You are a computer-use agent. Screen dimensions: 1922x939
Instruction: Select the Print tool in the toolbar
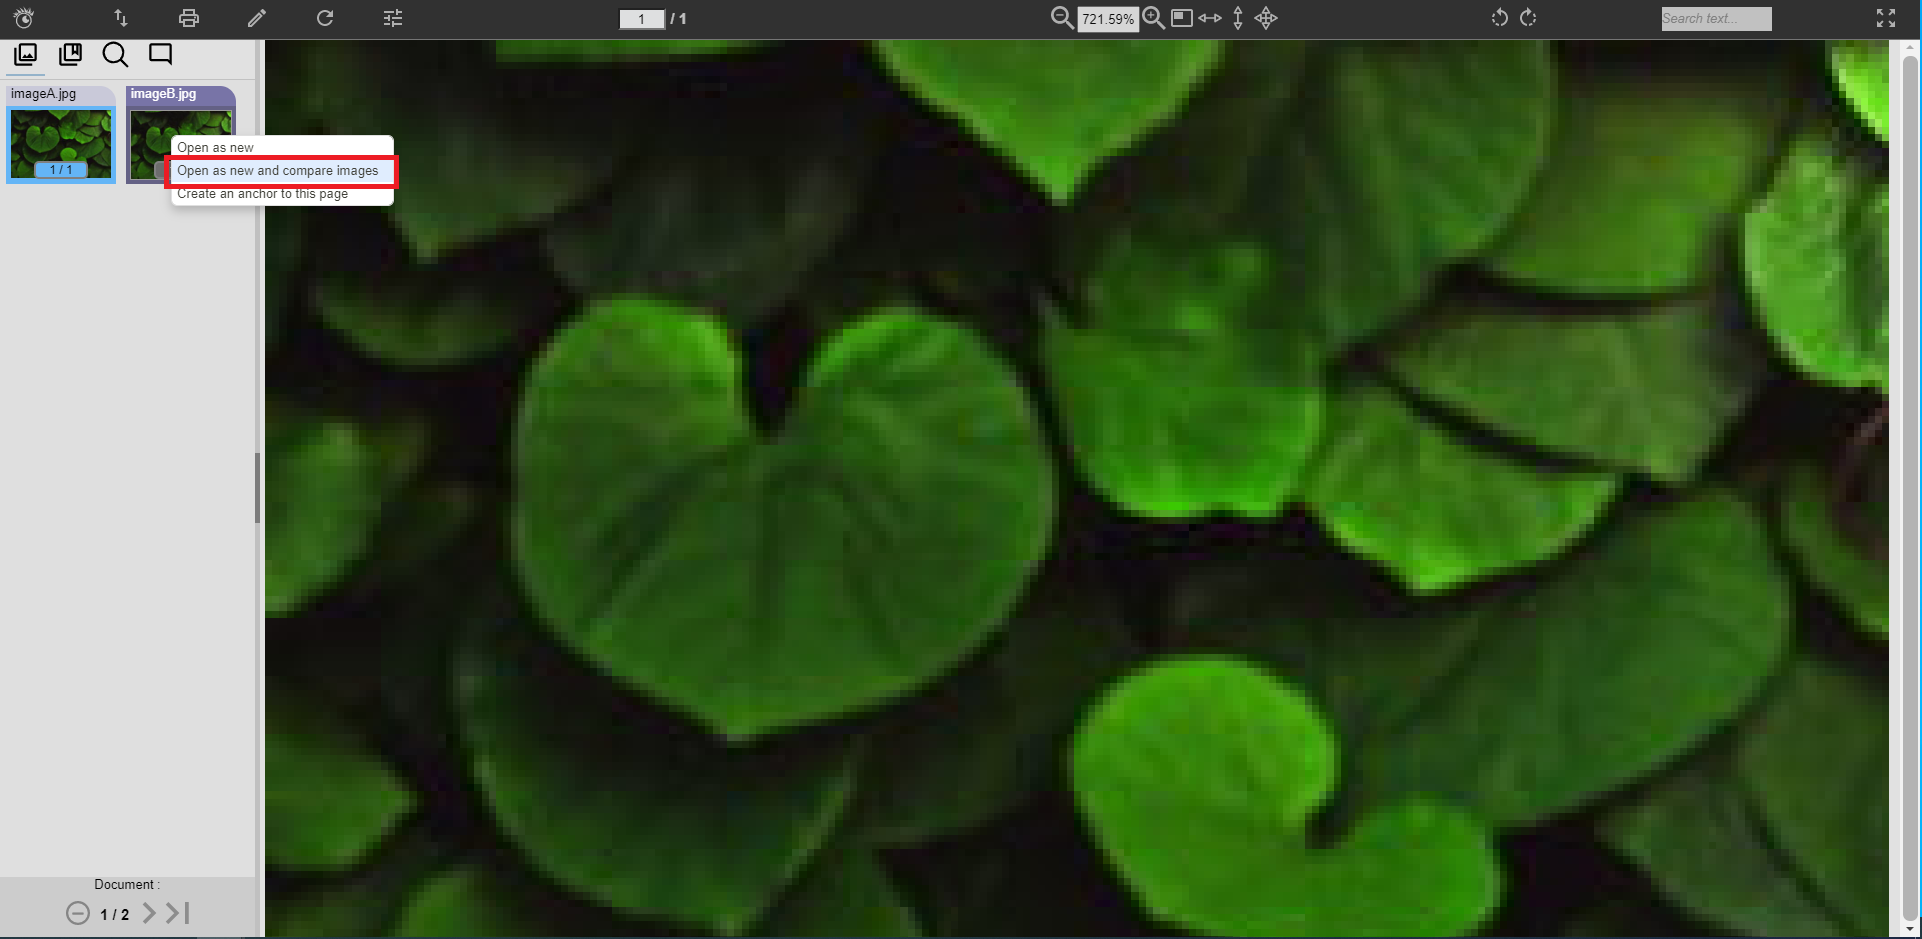point(188,18)
